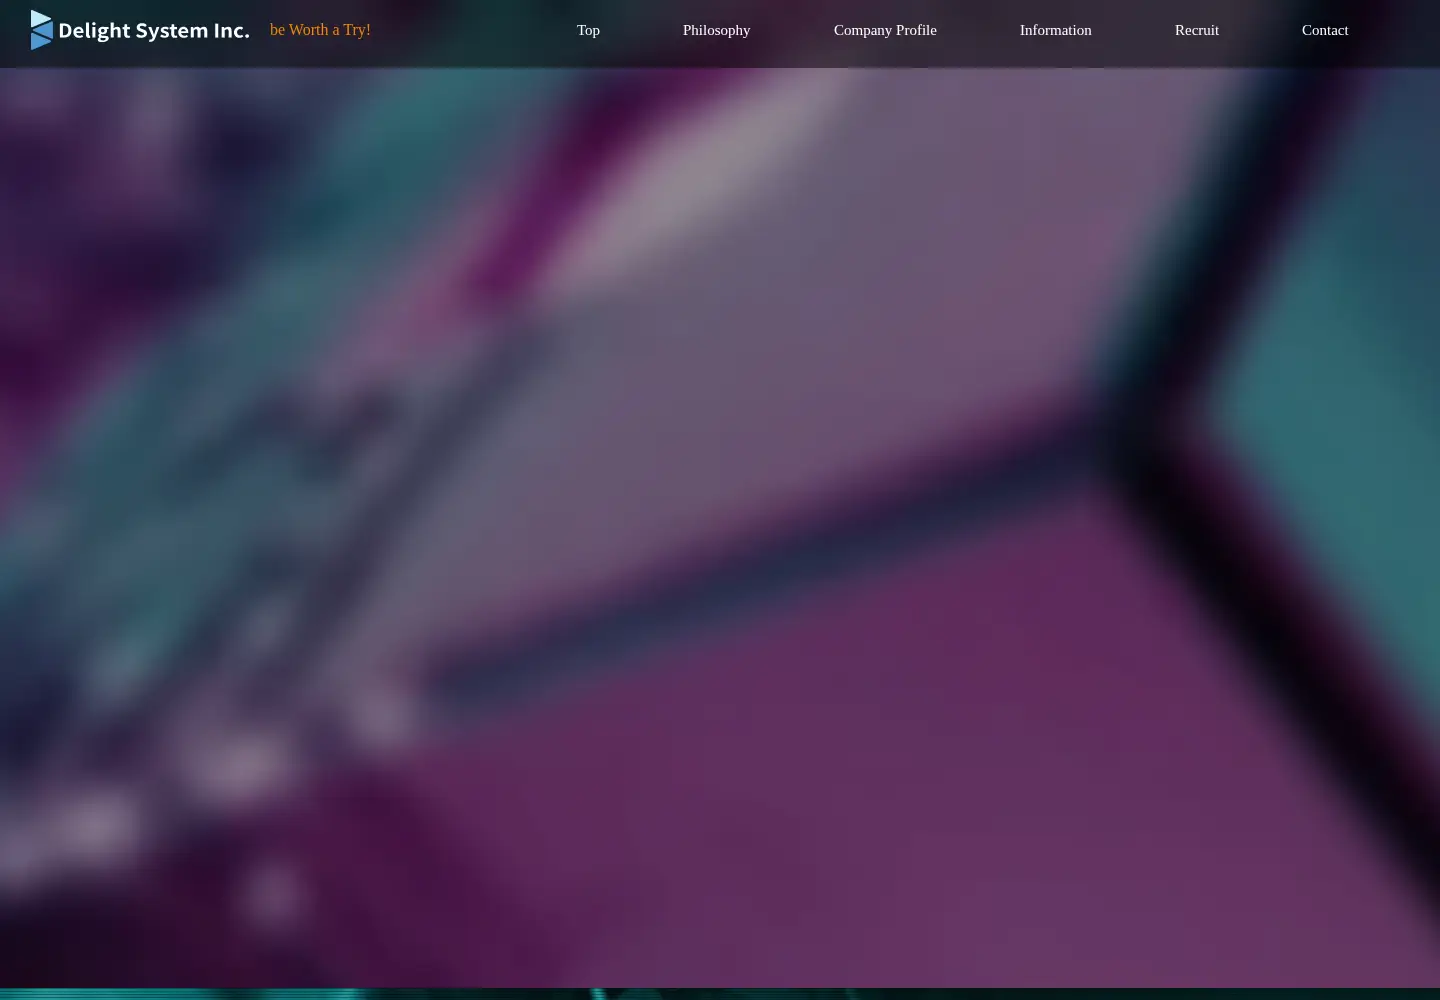Open the Contact page

(1325, 30)
